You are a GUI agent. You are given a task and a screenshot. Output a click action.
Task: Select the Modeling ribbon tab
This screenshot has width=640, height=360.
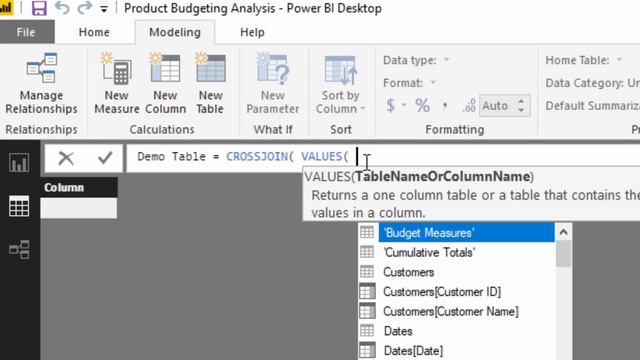pos(175,32)
